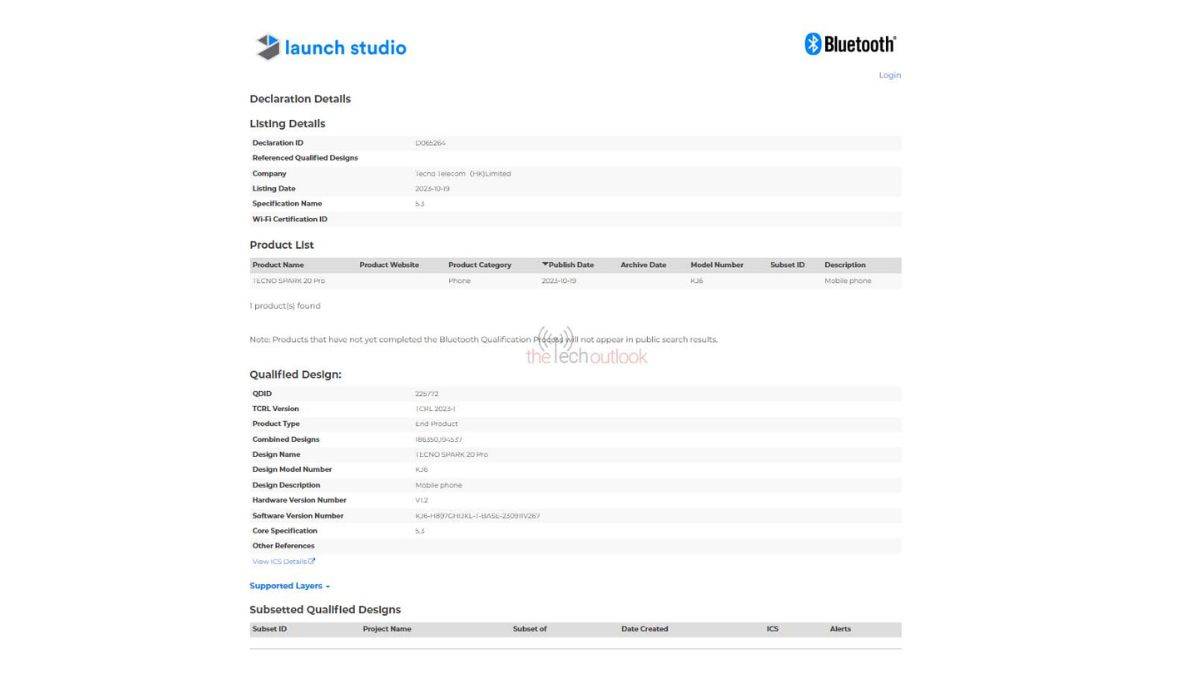Click the ICS column header

(773, 629)
